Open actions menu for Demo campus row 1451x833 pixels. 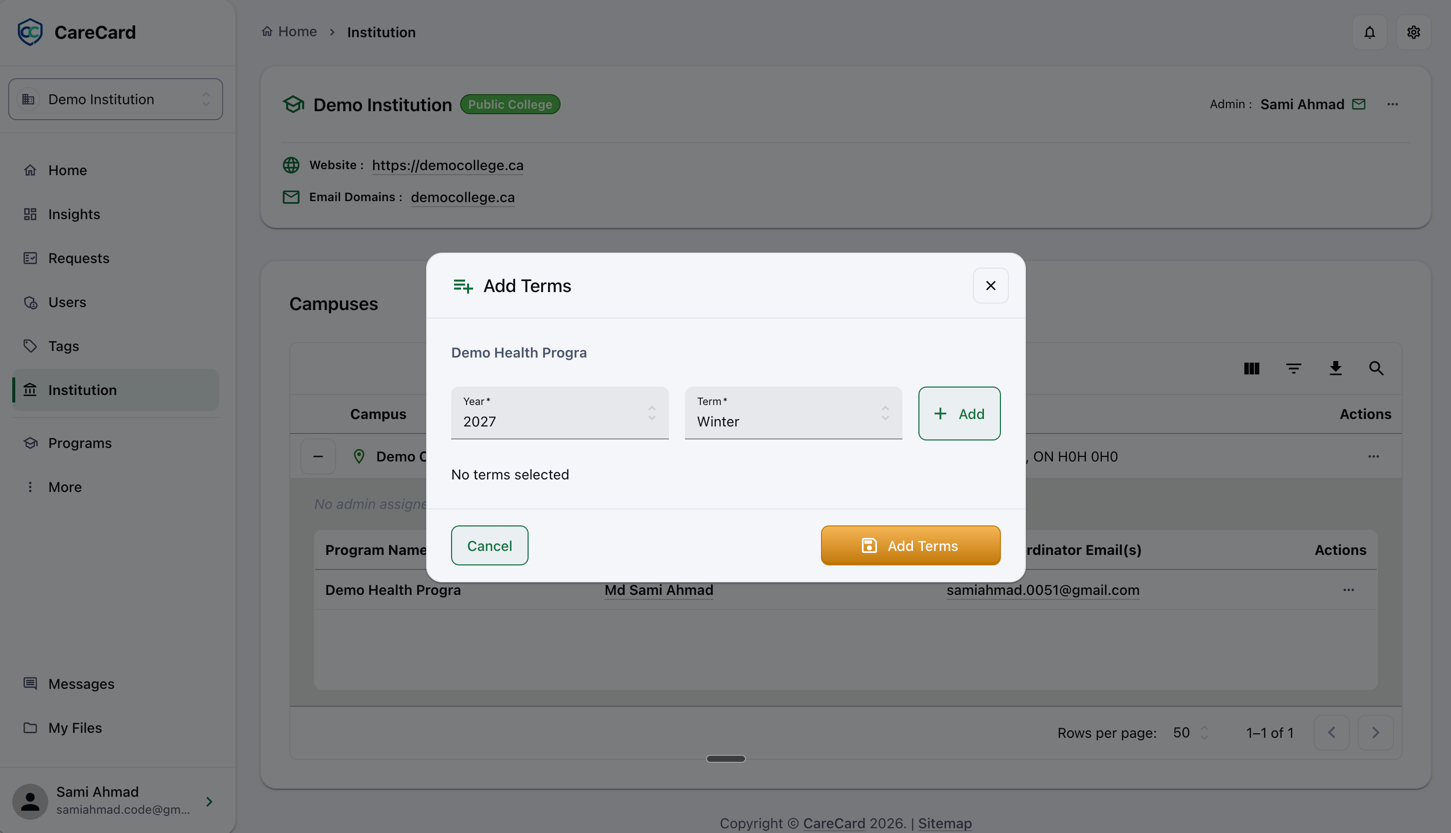click(x=1373, y=457)
